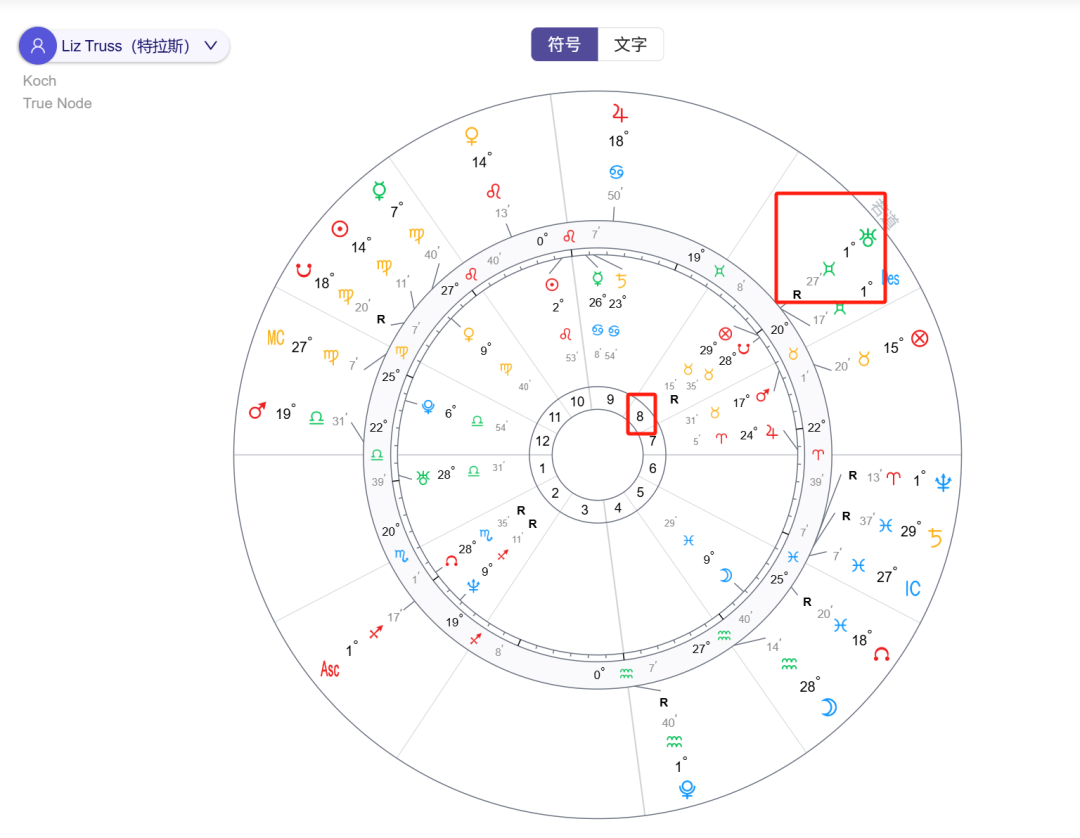Click the user avatar beside Liz Truss
Screen dimensions: 1080x838
click(x=36, y=46)
